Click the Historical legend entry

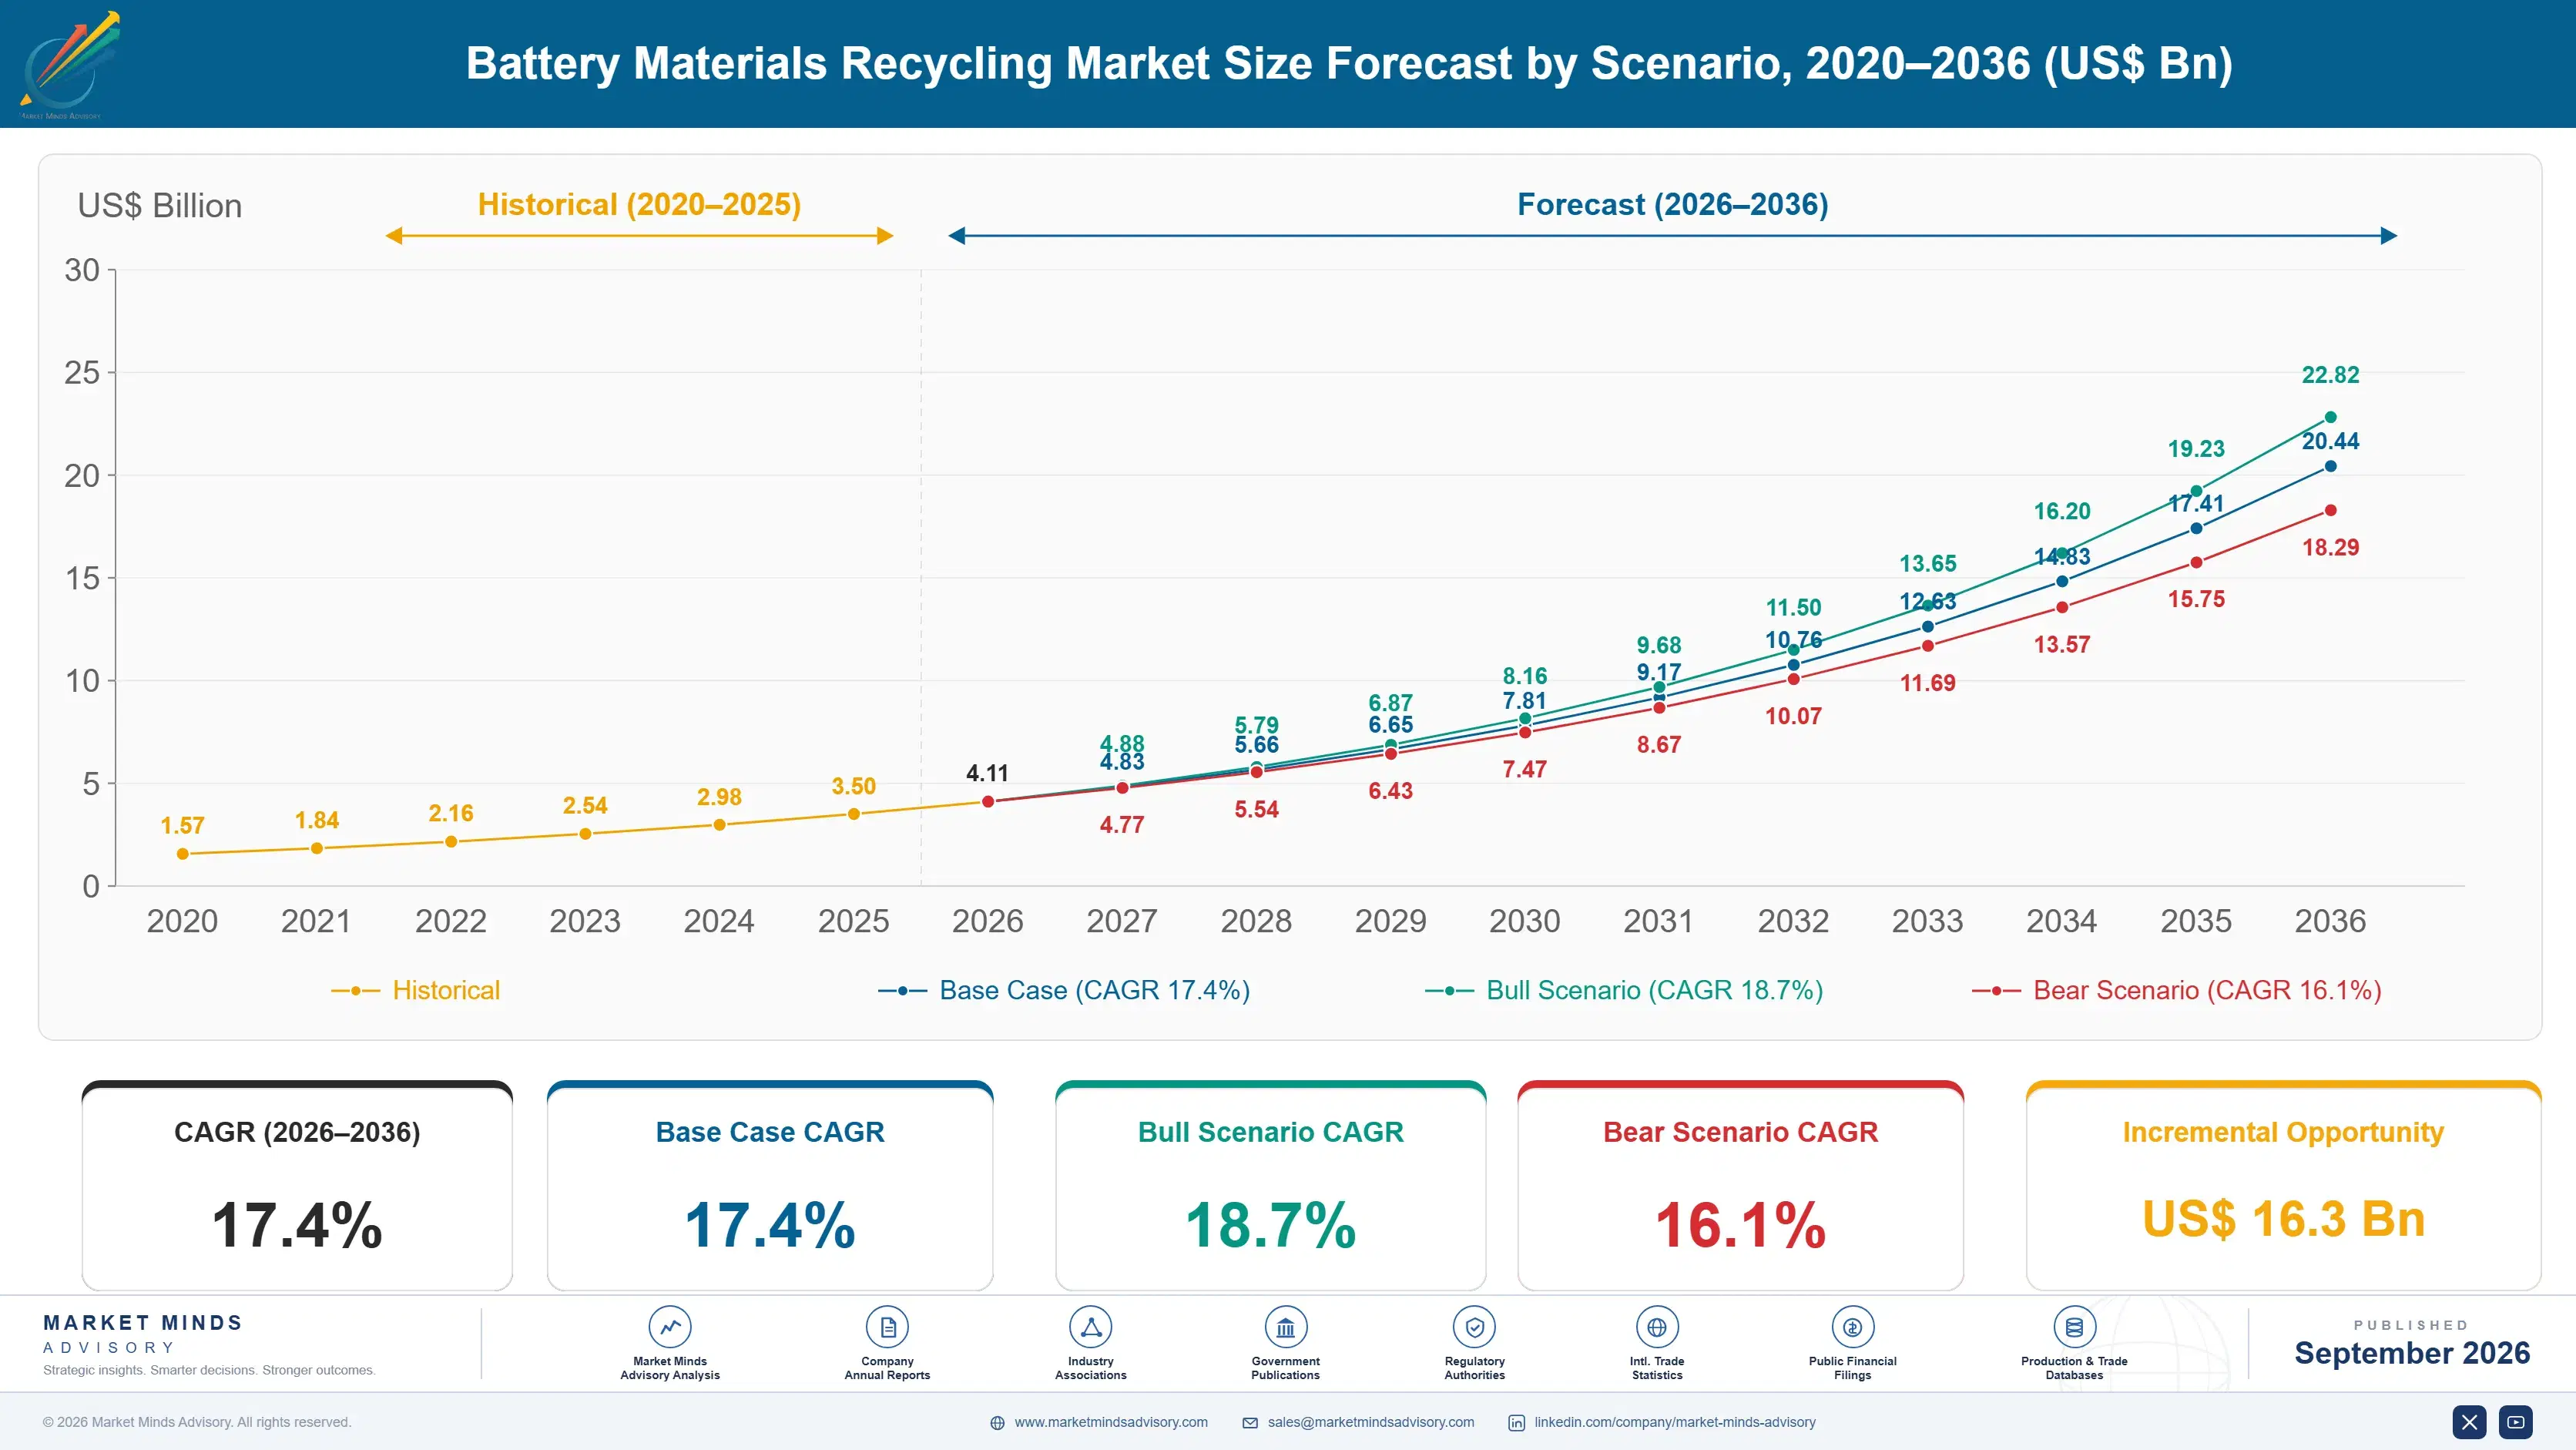tap(416, 990)
